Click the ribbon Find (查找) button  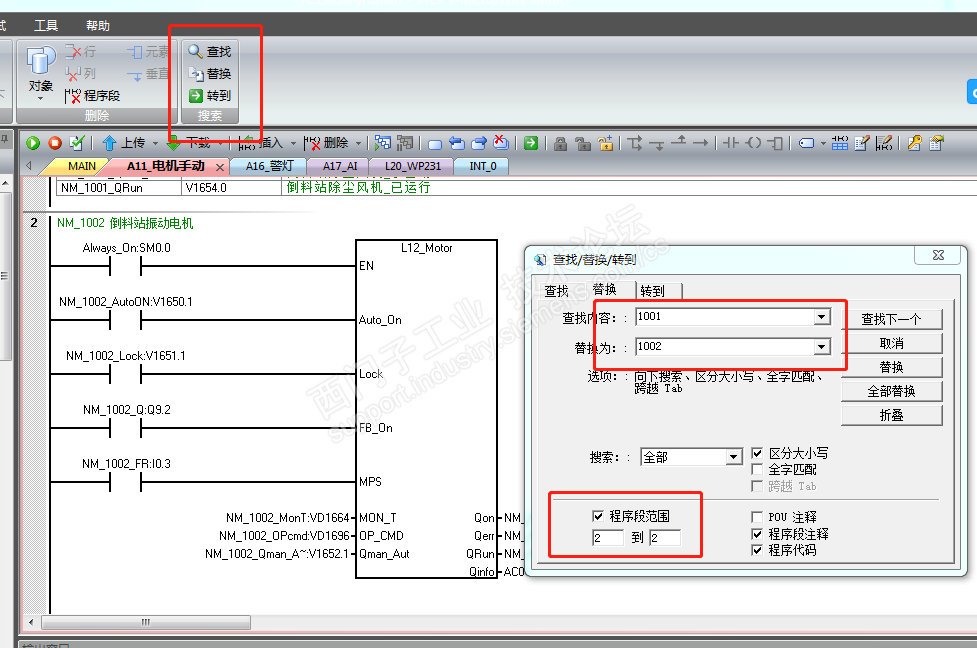210,52
